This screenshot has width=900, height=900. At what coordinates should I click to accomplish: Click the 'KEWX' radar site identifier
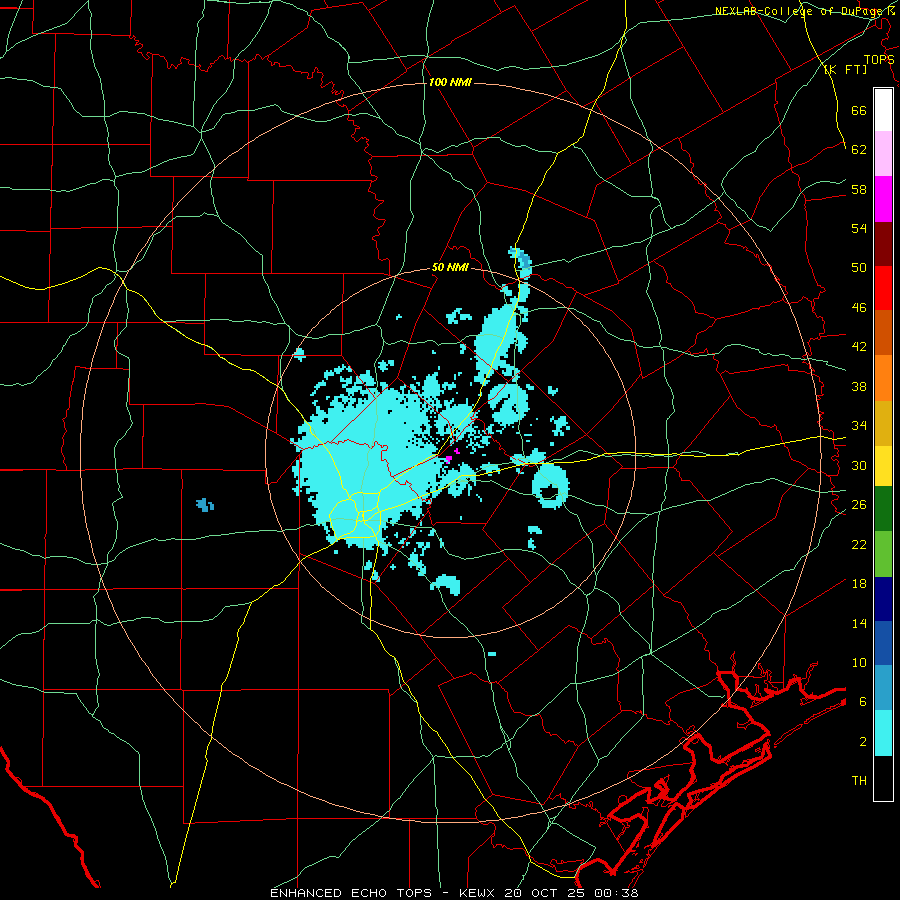coord(479,893)
